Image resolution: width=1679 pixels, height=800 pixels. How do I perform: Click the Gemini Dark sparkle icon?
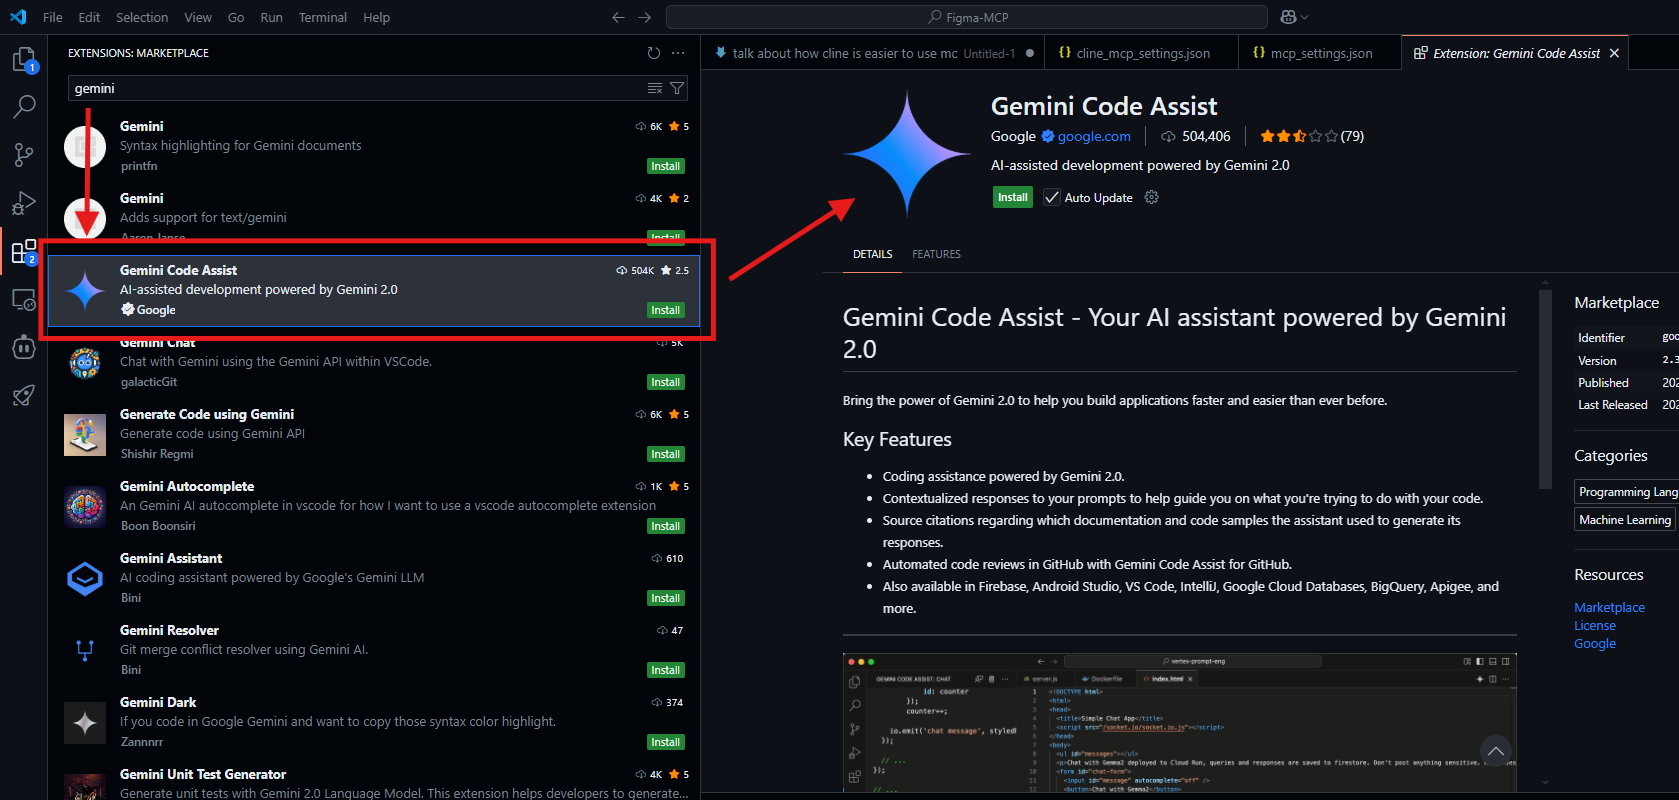(85, 722)
